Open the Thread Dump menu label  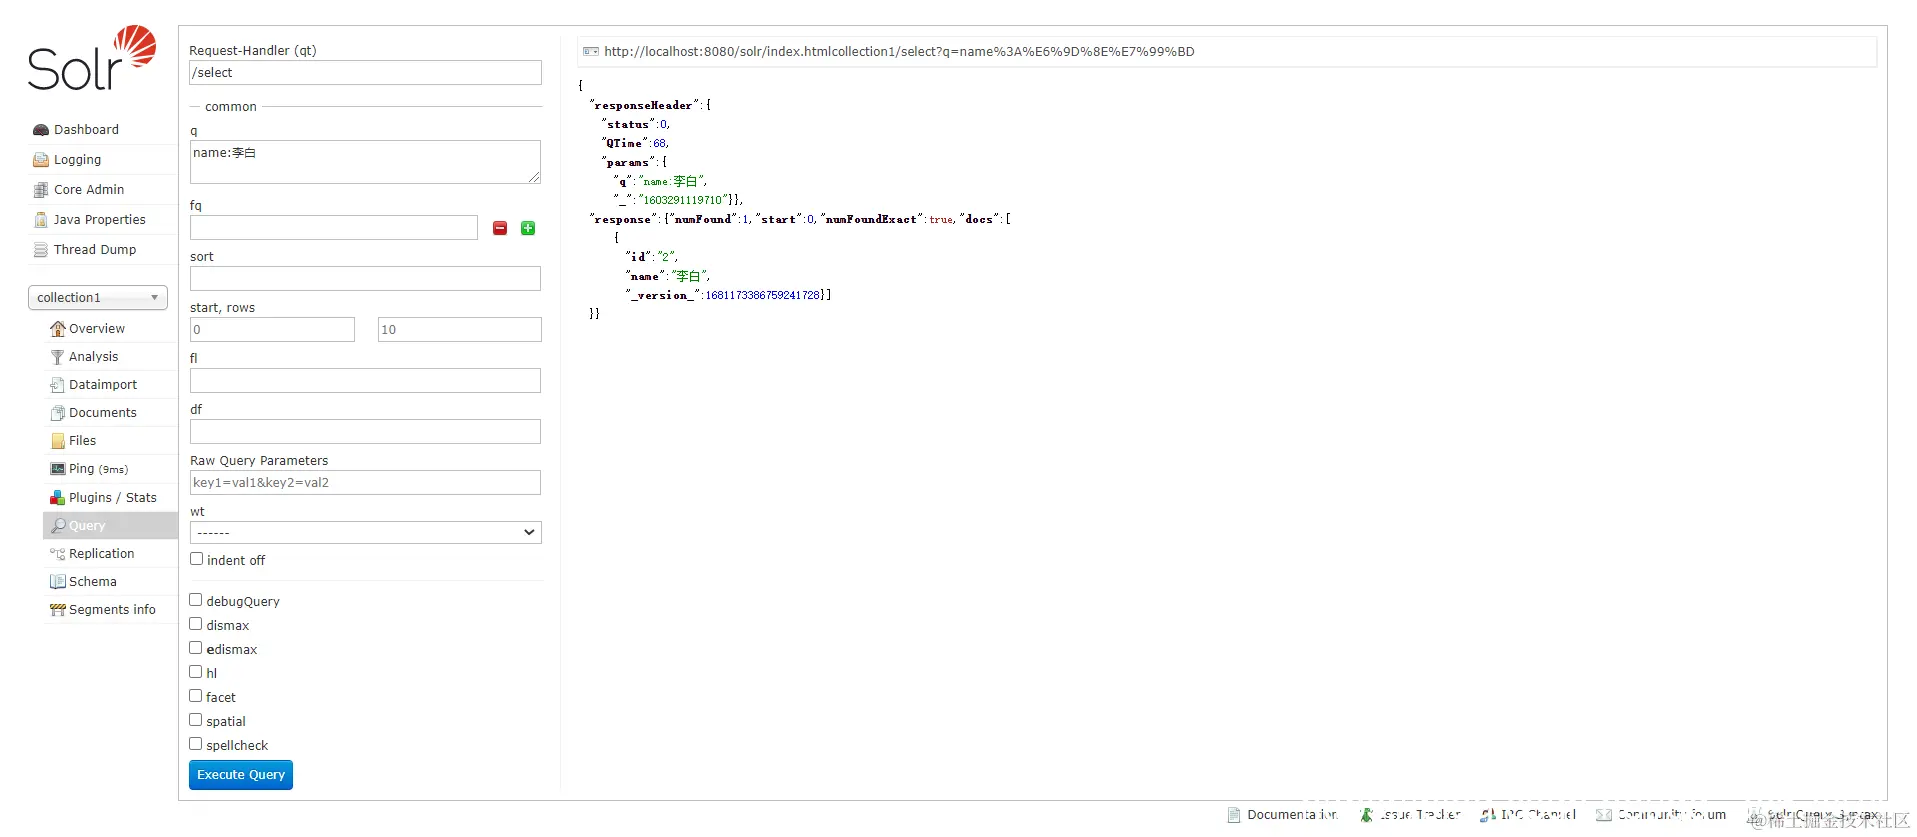[x=95, y=250]
